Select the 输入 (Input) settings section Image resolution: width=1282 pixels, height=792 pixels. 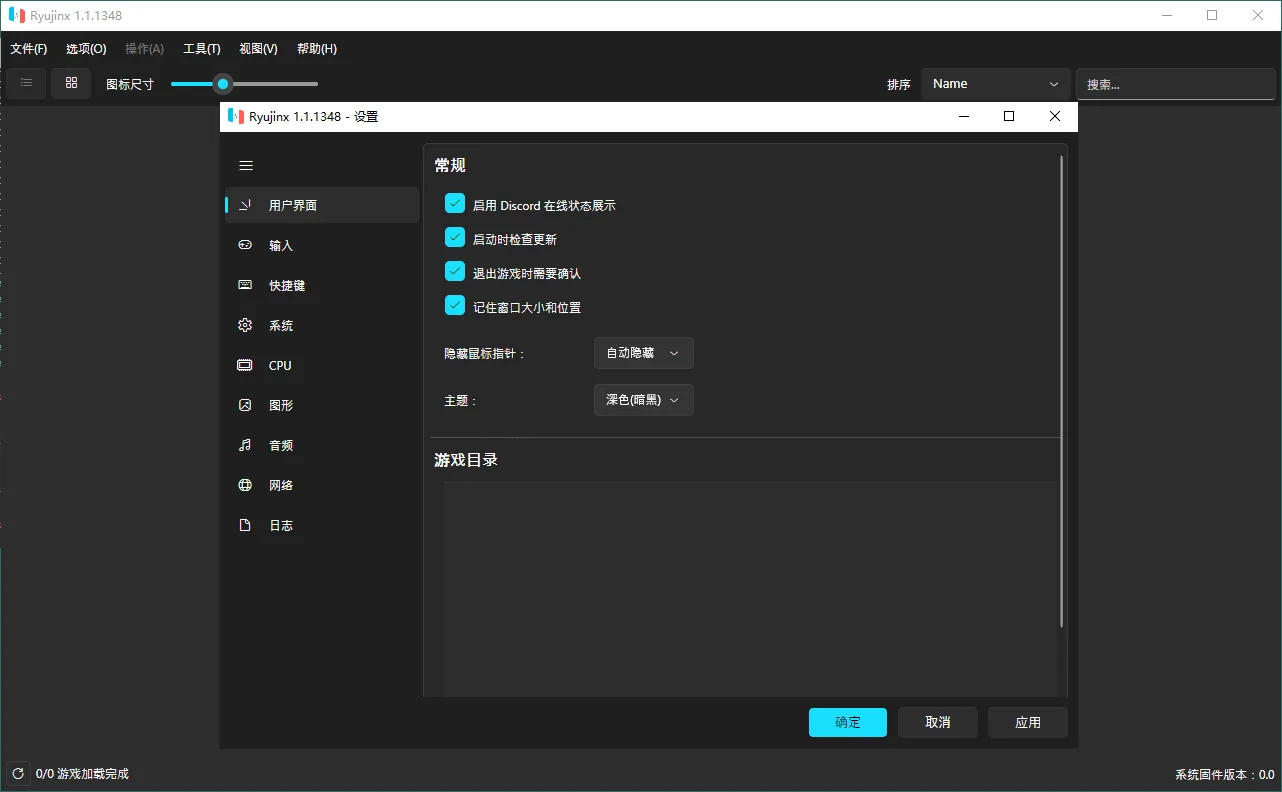(x=280, y=245)
